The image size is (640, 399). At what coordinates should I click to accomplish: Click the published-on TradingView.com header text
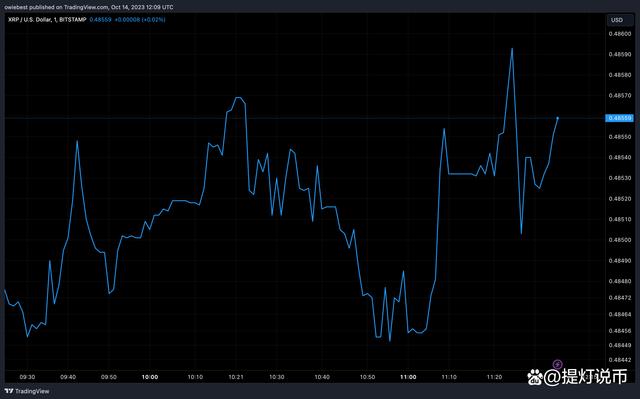pos(89,7)
